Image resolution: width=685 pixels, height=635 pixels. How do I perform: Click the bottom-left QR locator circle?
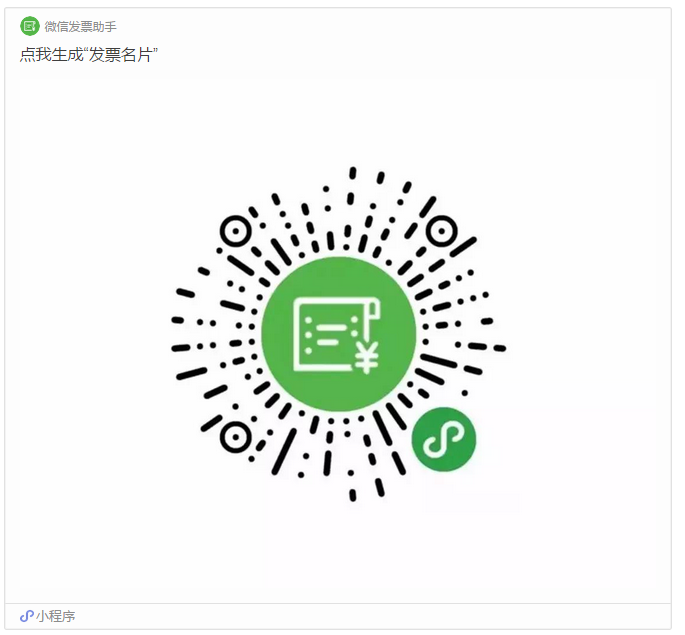coord(236,437)
